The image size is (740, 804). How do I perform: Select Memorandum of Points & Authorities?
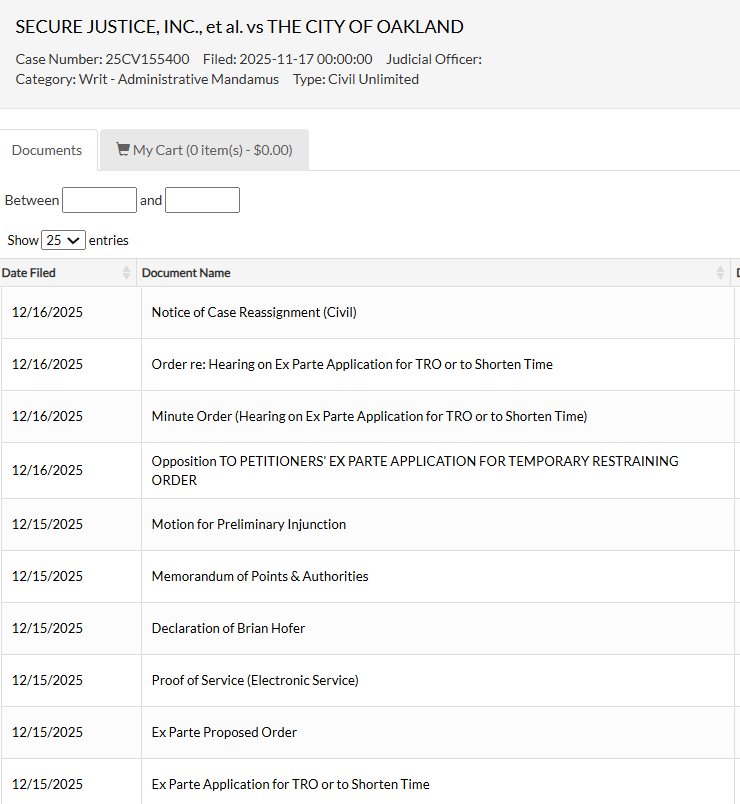pos(260,576)
